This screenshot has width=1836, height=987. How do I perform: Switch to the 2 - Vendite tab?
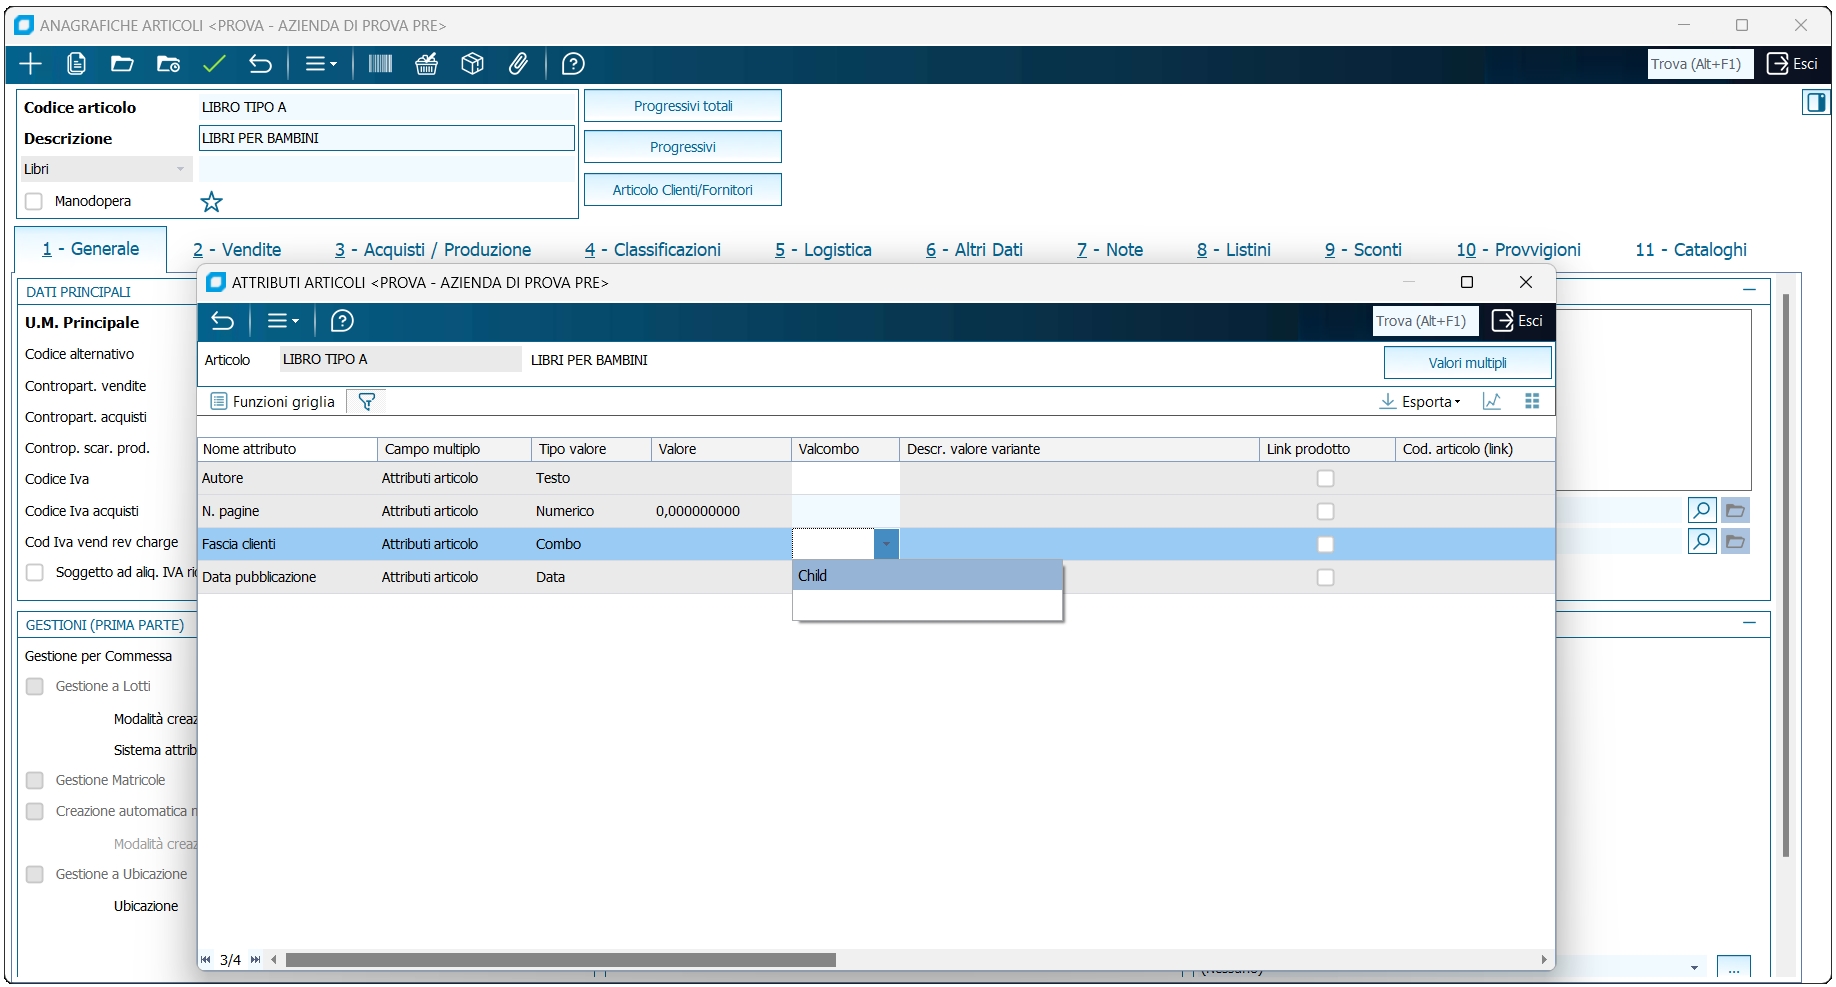(237, 250)
